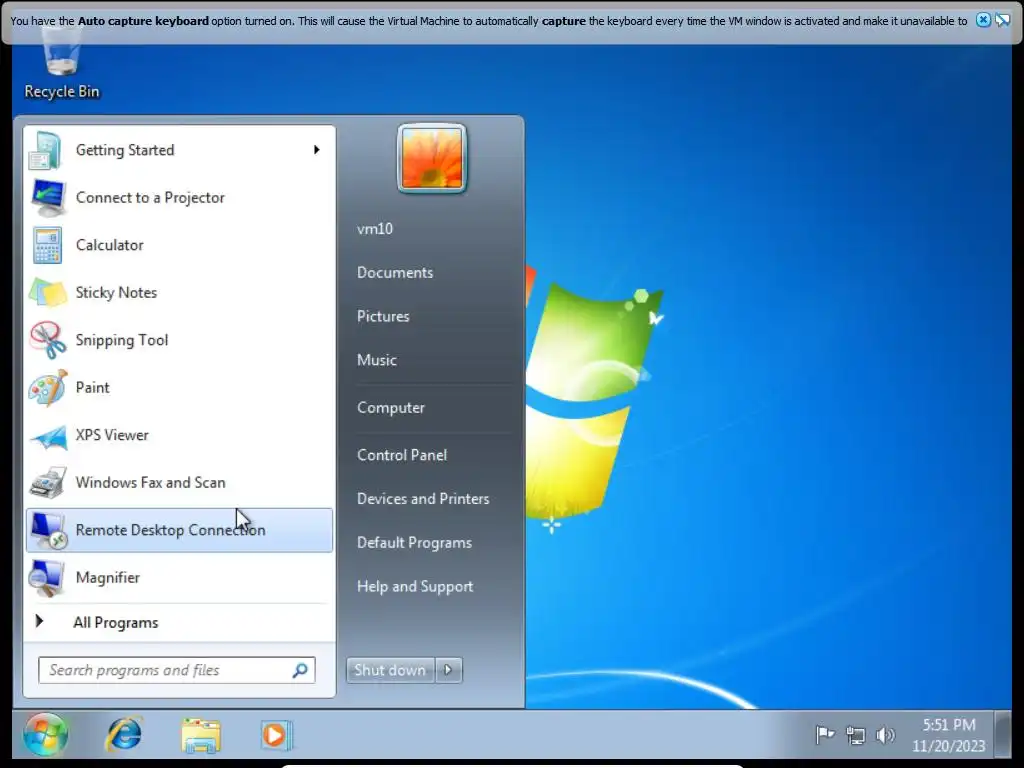Click the Connect to a Projector icon
Screen dimensions: 1024x768
pos(47,197)
